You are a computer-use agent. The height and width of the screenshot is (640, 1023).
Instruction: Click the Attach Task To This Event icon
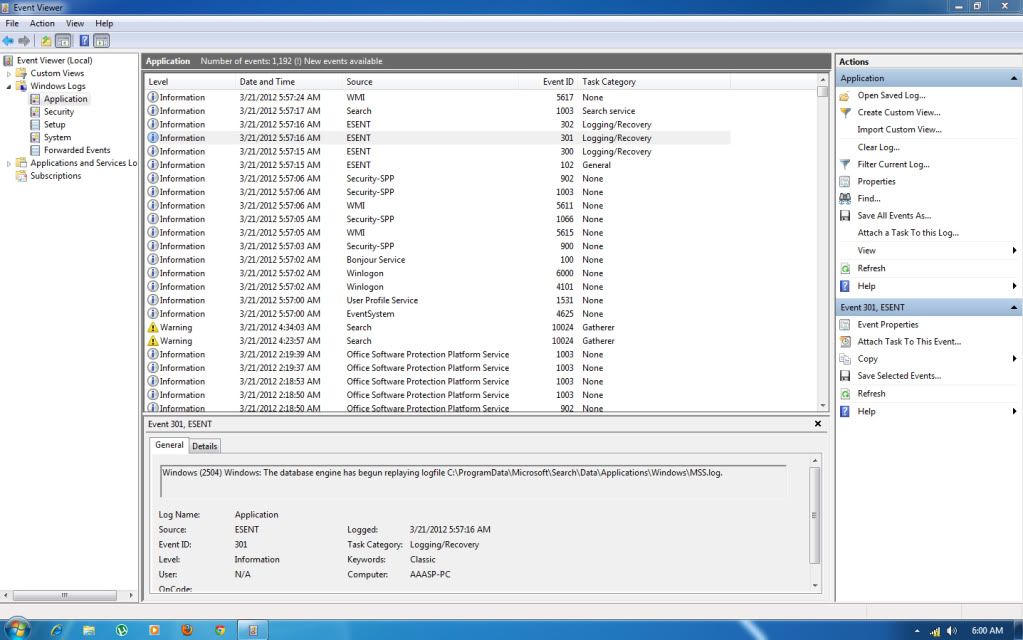pyautogui.click(x=845, y=341)
